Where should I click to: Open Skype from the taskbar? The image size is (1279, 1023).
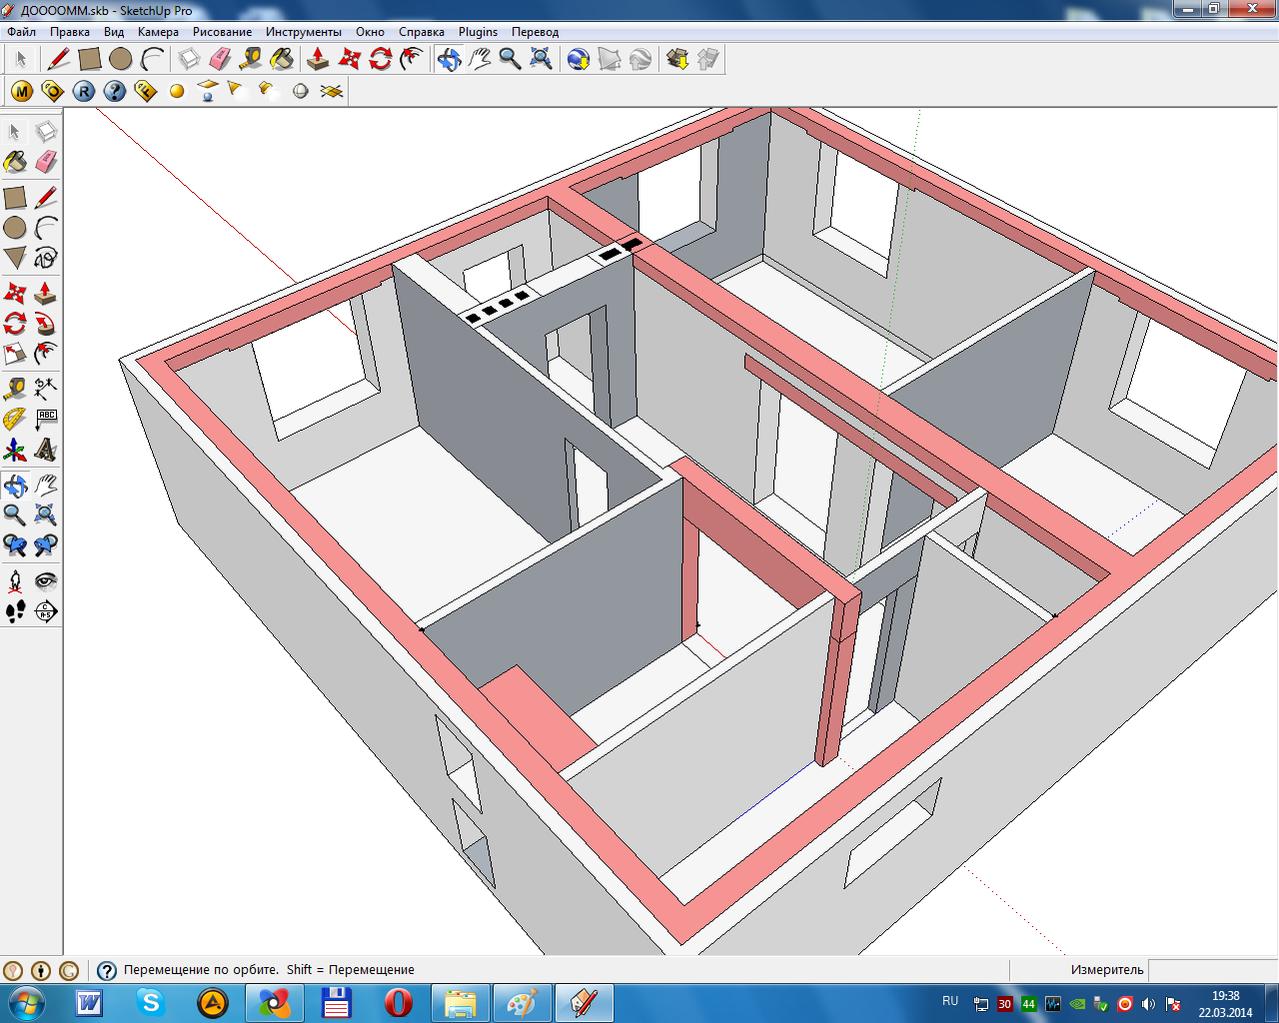(x=151, y=1002)
